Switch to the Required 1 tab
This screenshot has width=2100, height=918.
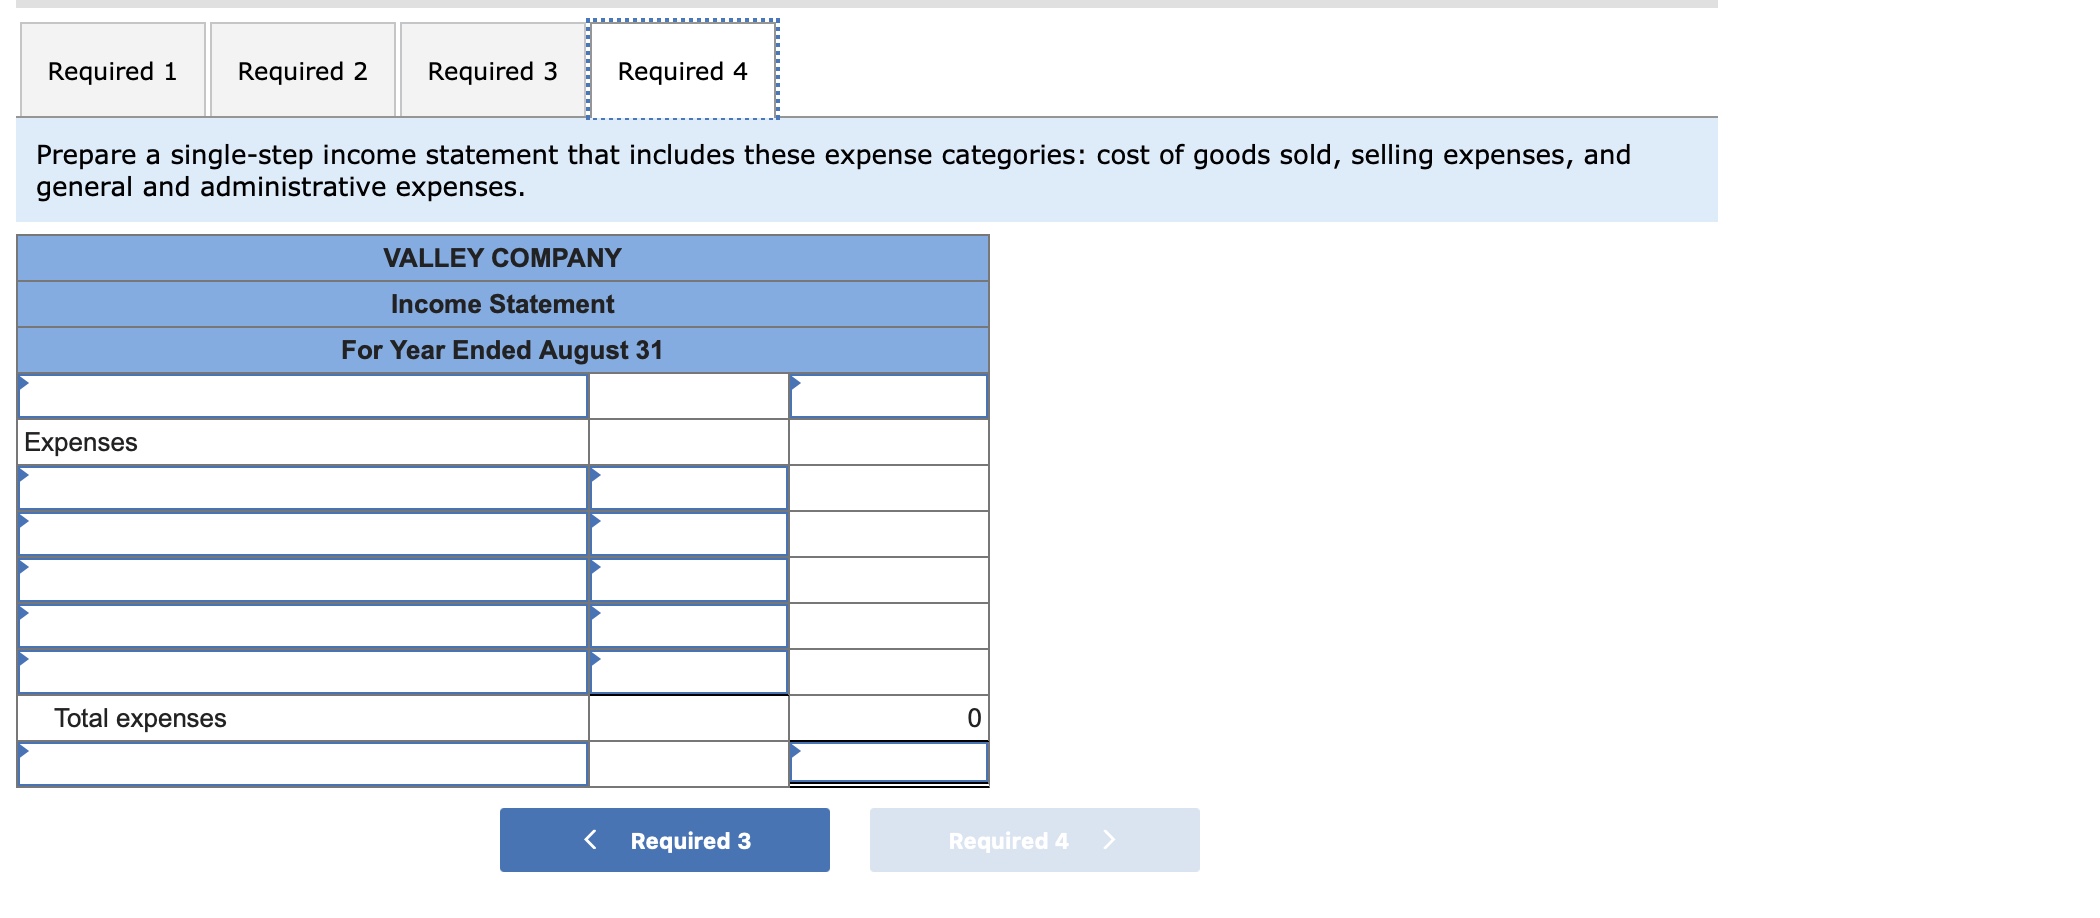point(112,70)
